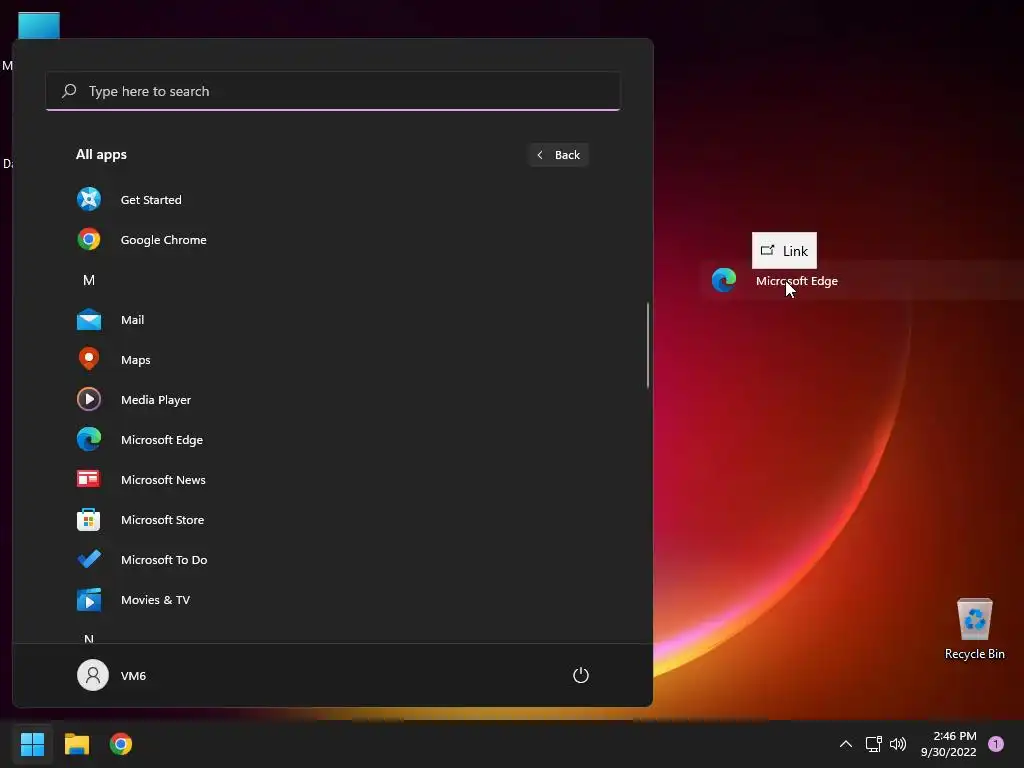Click the Get Started text label

tap(151, 200)
